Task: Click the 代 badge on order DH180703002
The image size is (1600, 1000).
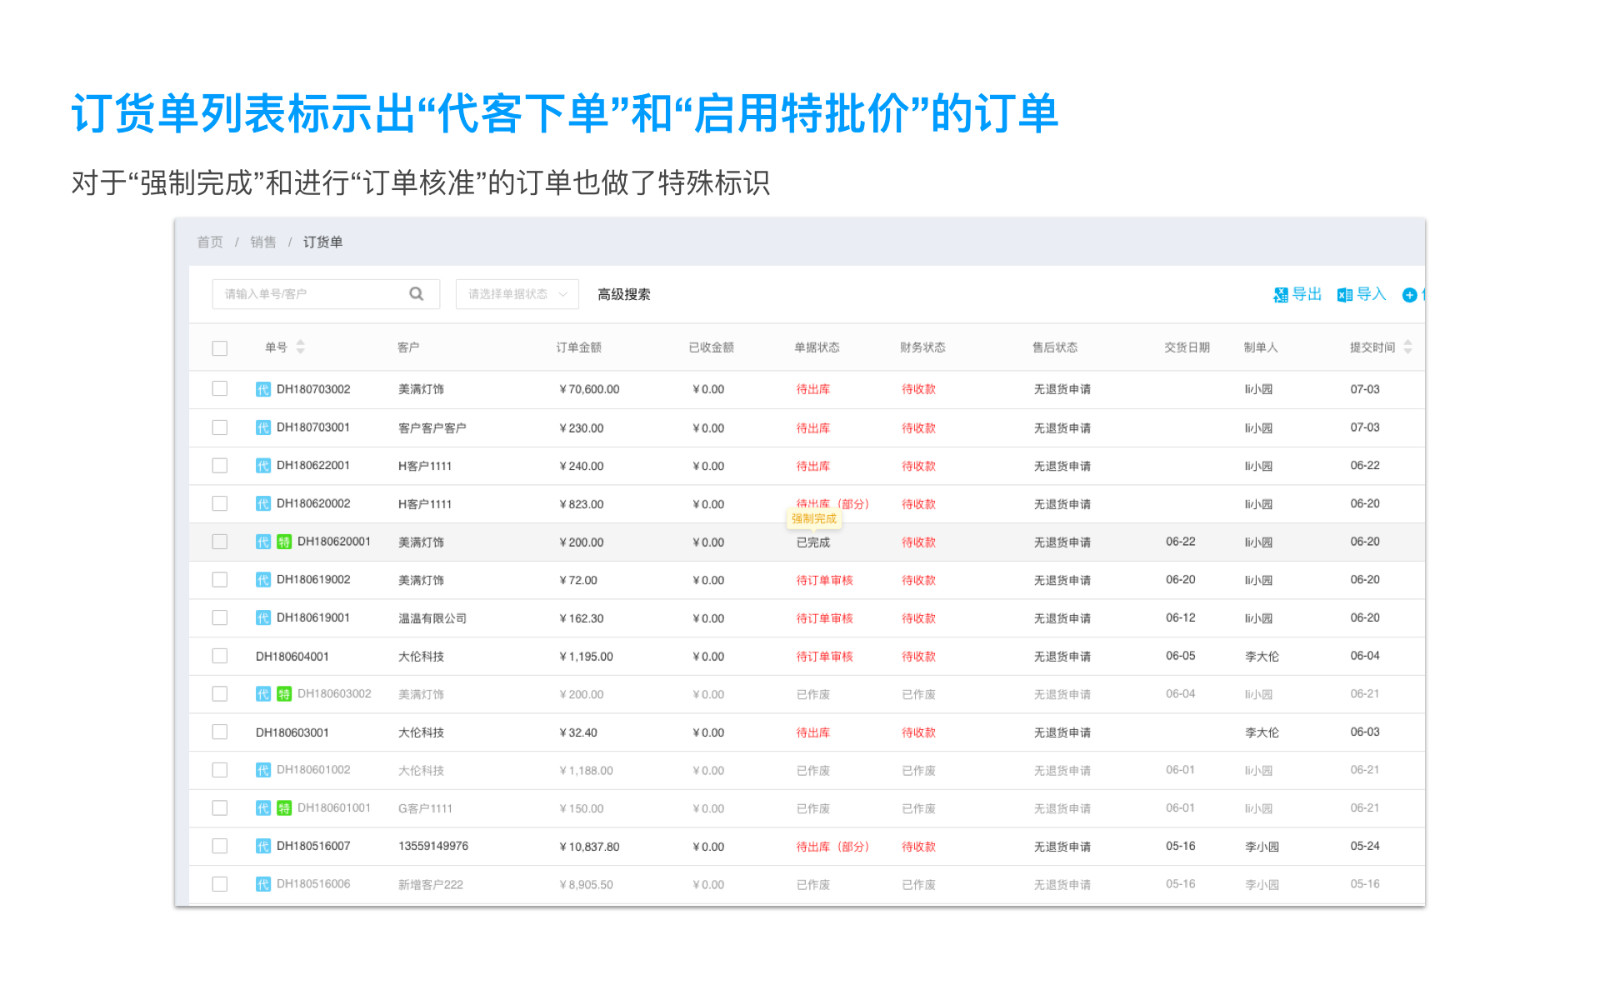Action: [x=263, y=390]
